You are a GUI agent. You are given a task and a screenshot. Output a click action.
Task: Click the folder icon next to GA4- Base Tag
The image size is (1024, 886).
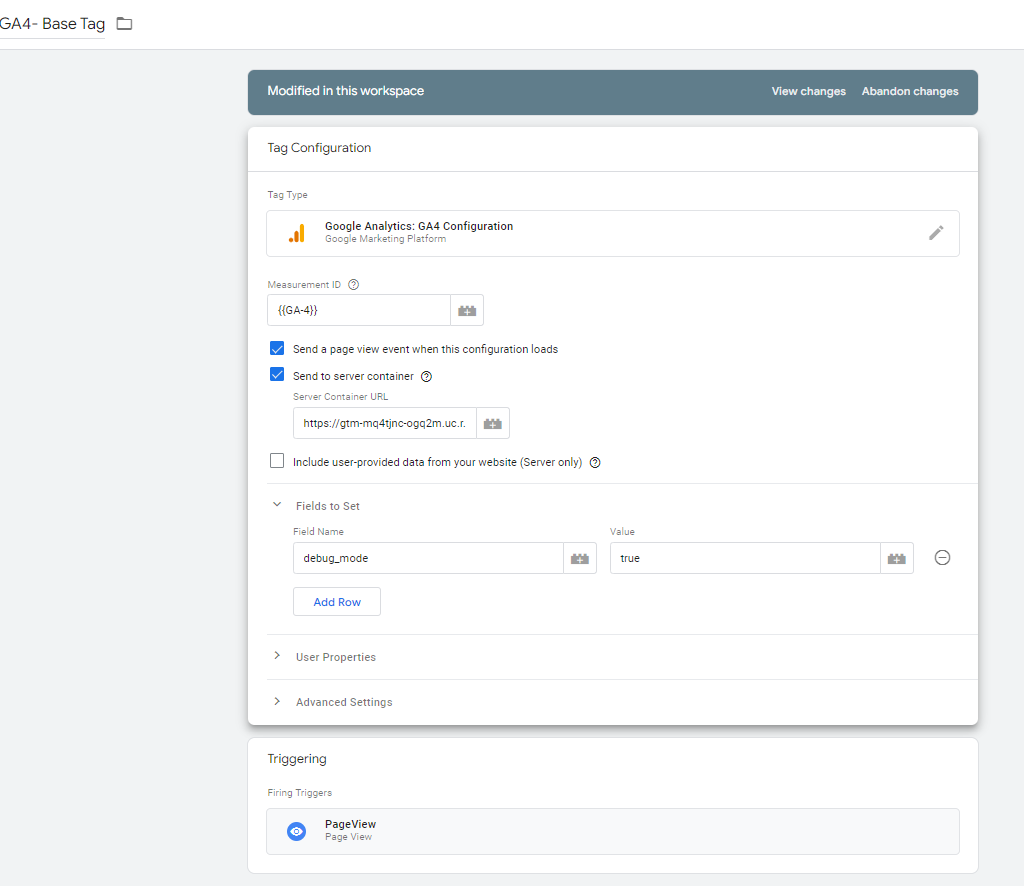(x=124, y=24)
